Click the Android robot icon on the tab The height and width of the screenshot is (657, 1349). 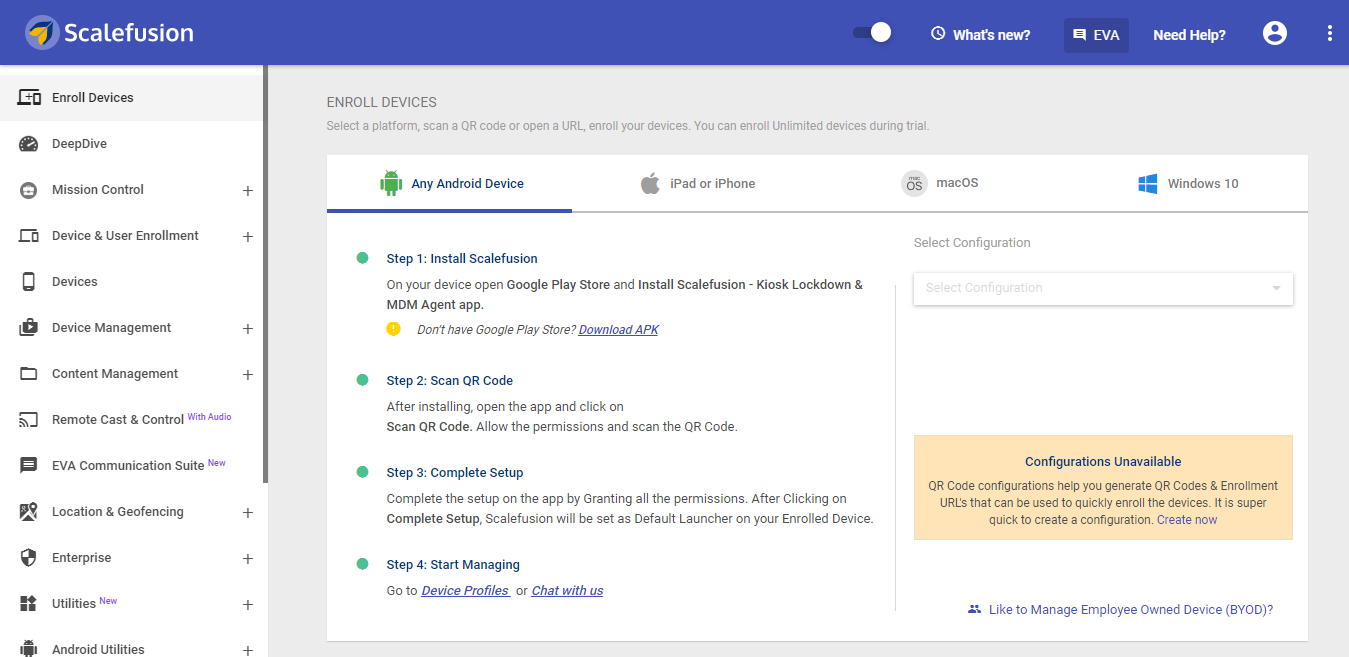click(x=391, y=184)
